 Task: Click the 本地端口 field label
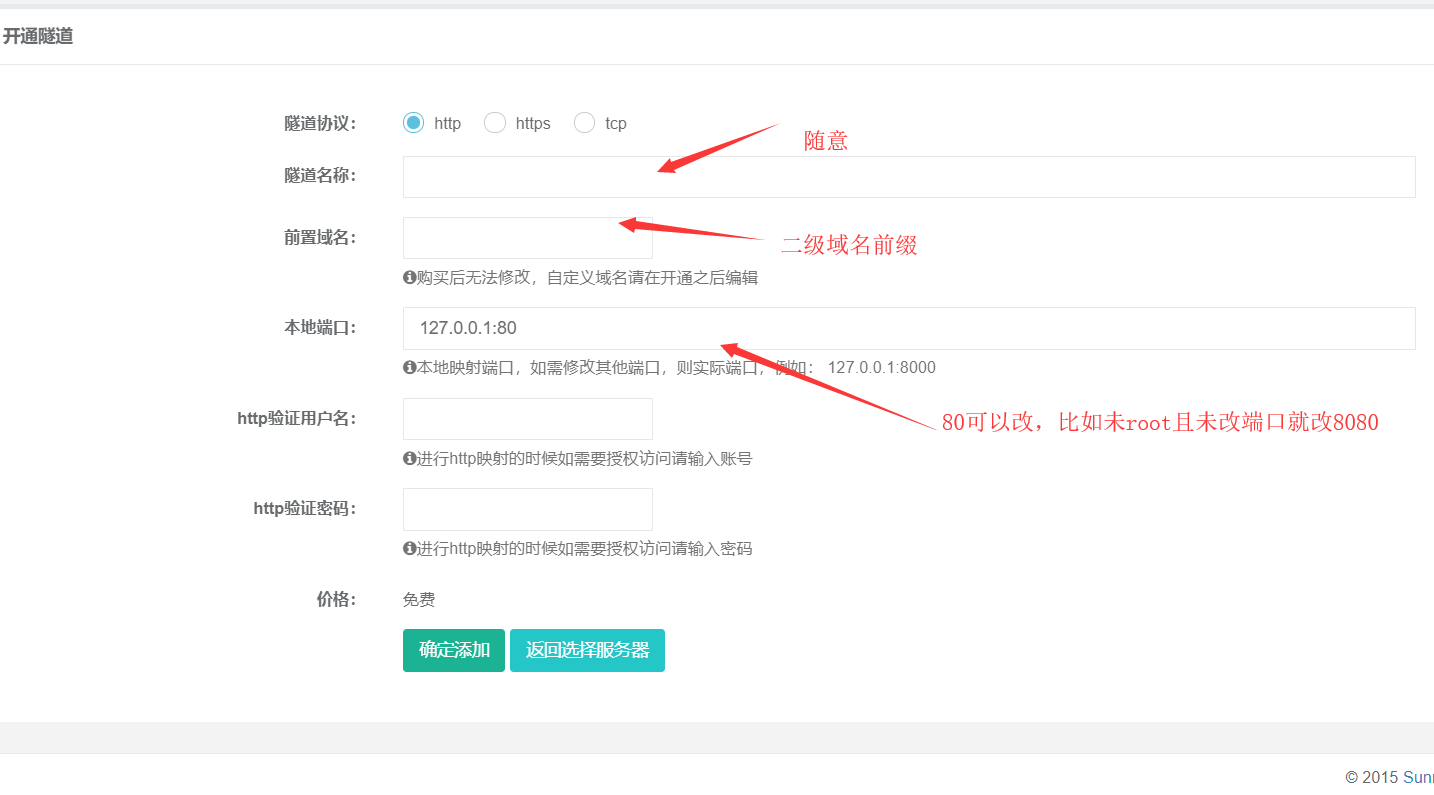[x=320, y=327]
